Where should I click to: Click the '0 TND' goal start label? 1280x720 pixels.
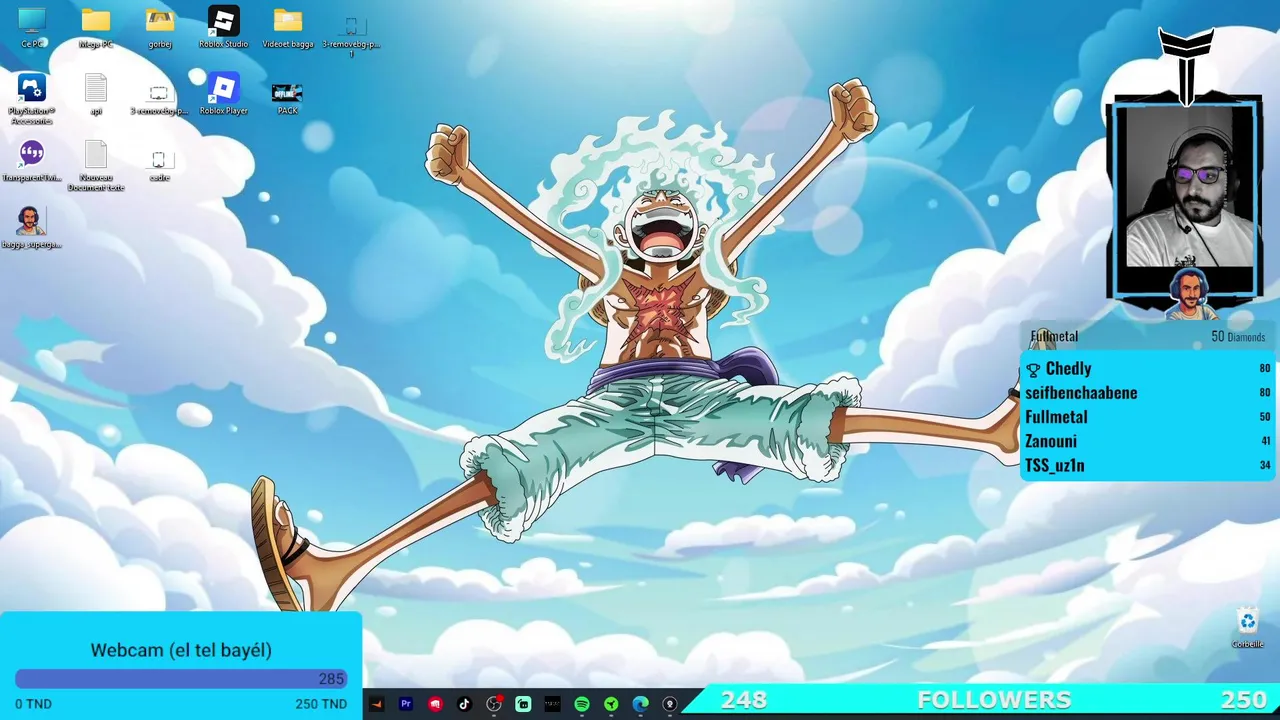pyautogui.click(x=33, y=704)
